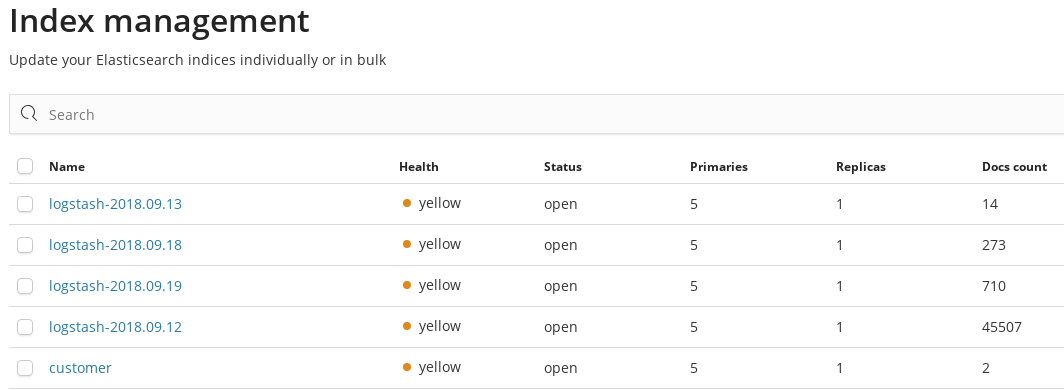Sort by Replicas column header
1064x390 pixels.
click(860, 167)
